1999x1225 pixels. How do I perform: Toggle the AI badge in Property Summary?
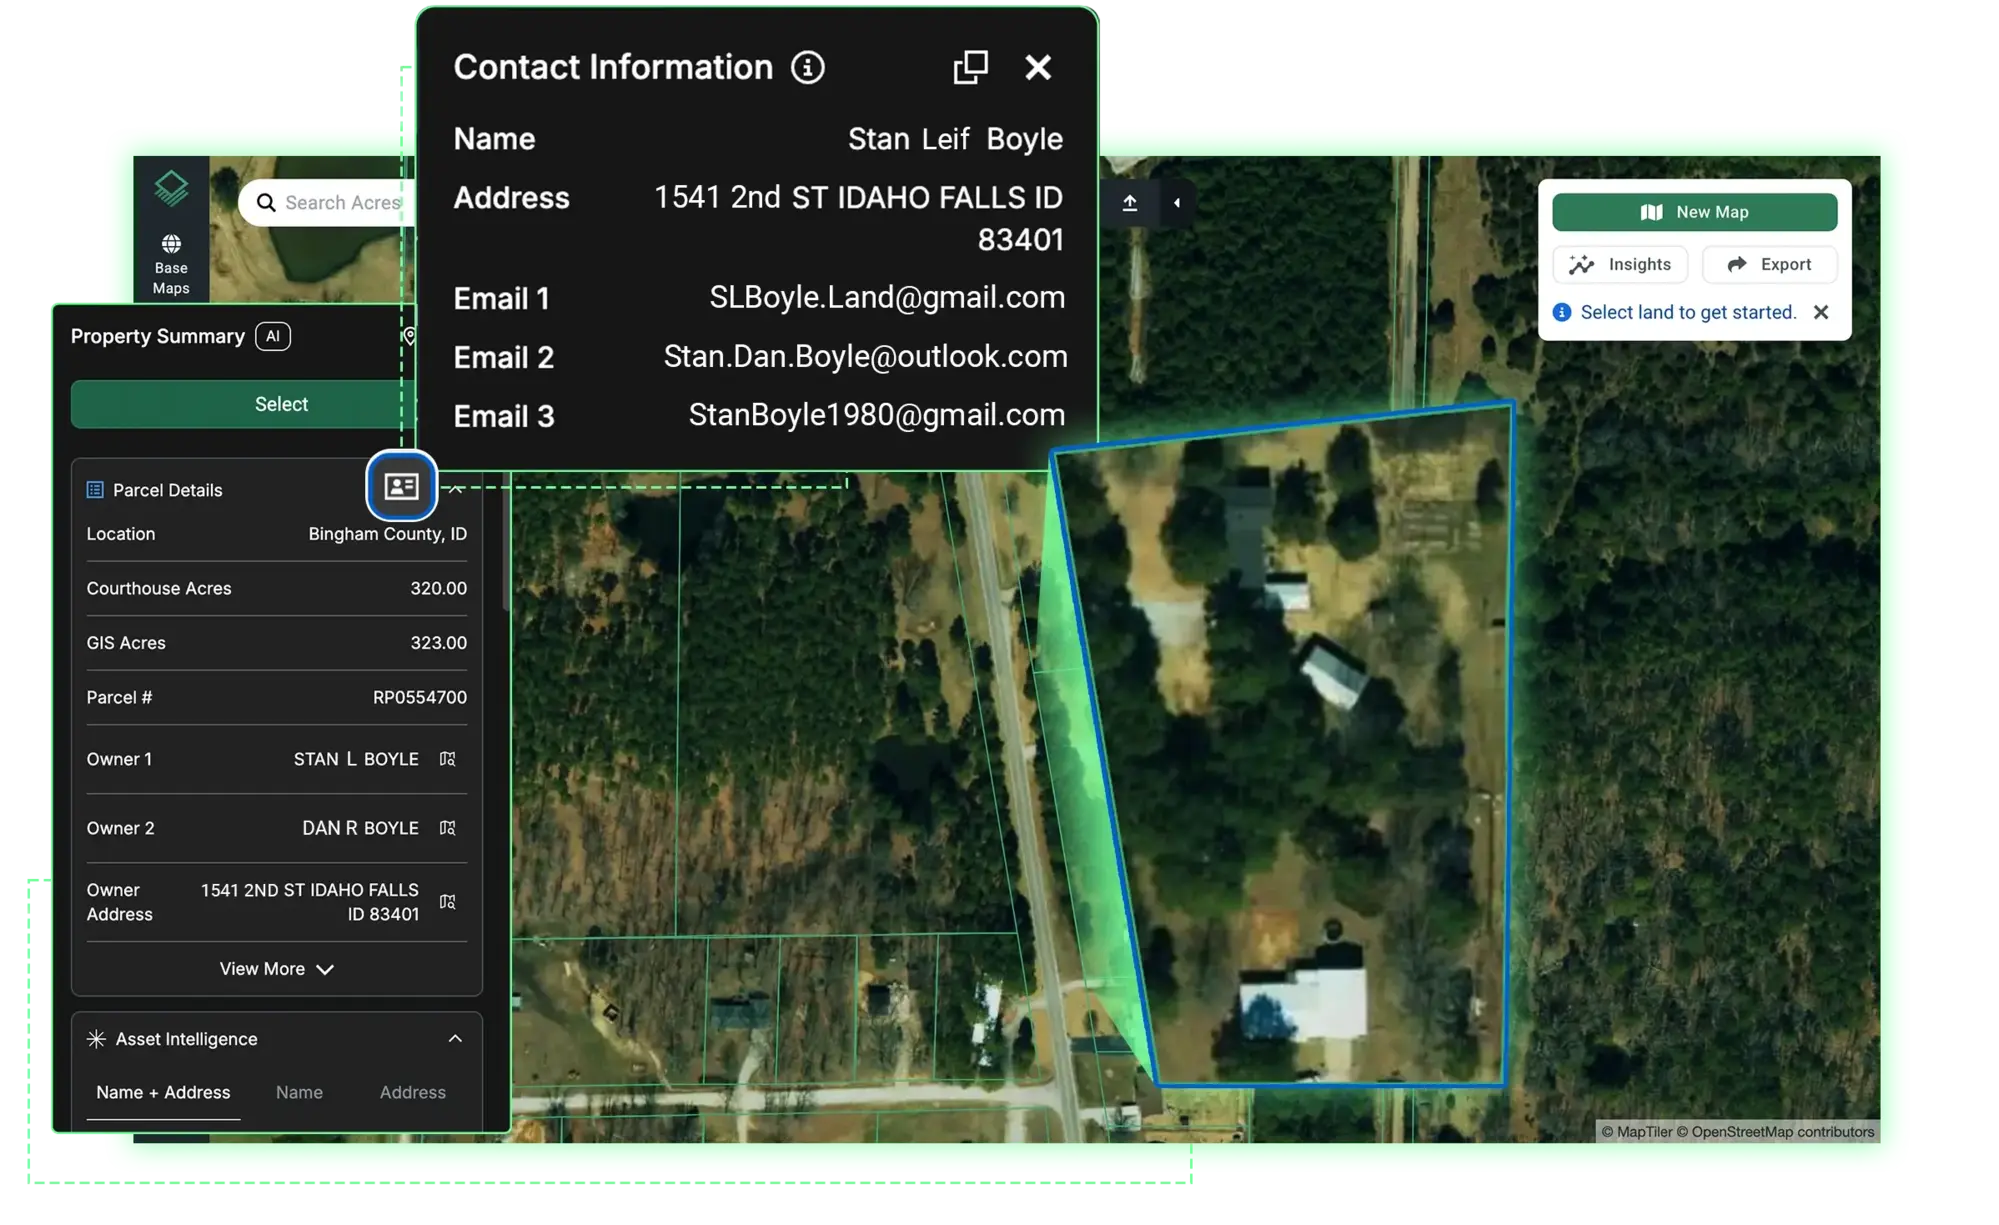pyautogui.click(x=273, y=336)
